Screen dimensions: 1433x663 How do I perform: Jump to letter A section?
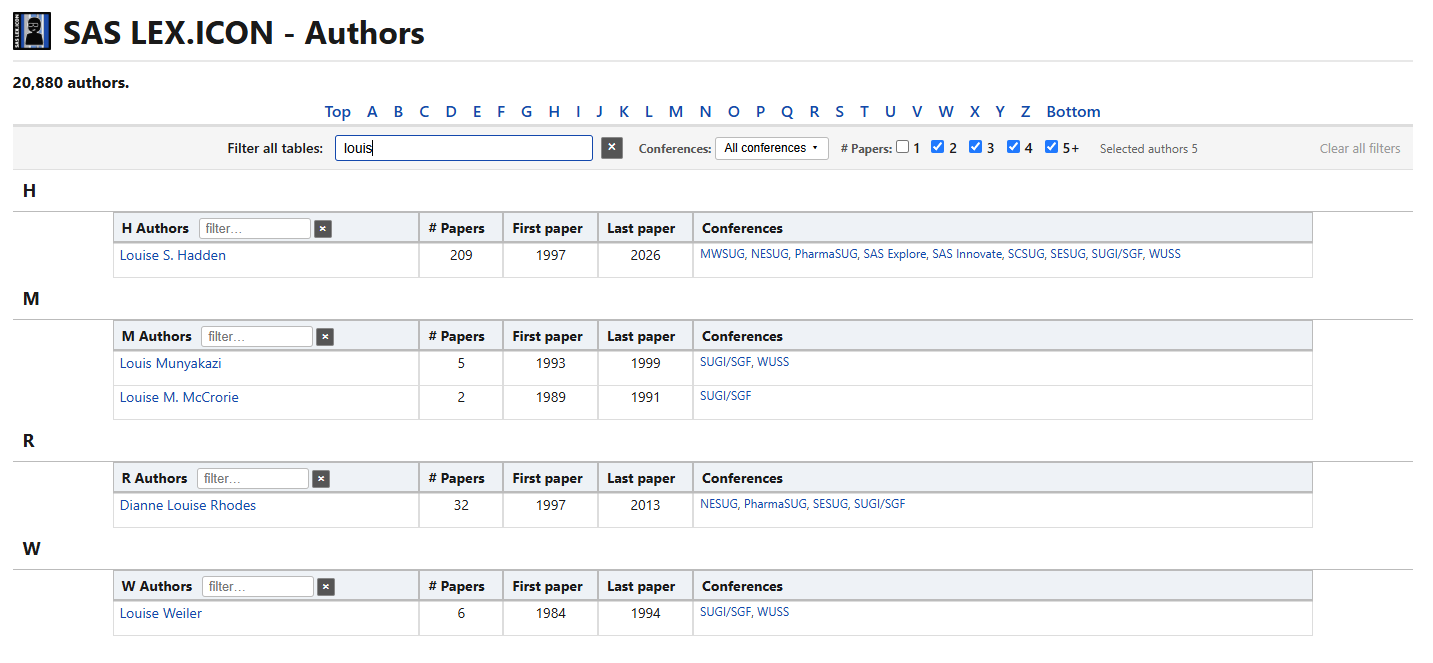coord(372,112)
